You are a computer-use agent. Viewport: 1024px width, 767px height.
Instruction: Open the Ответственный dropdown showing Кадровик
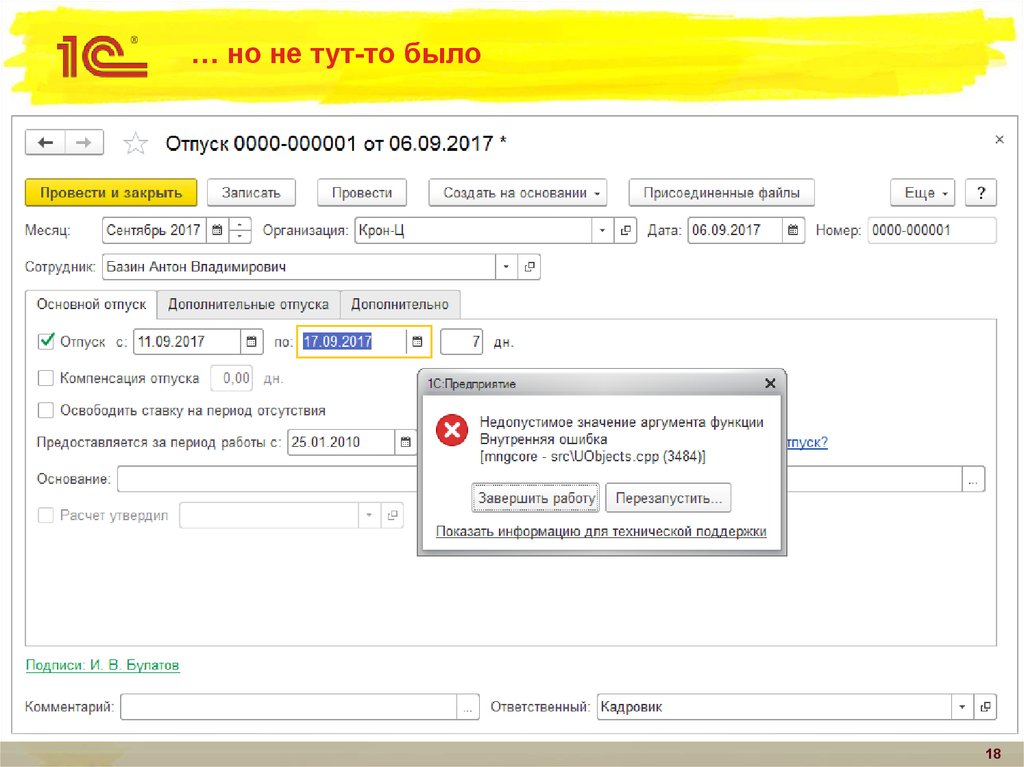[x=961, y=706]
